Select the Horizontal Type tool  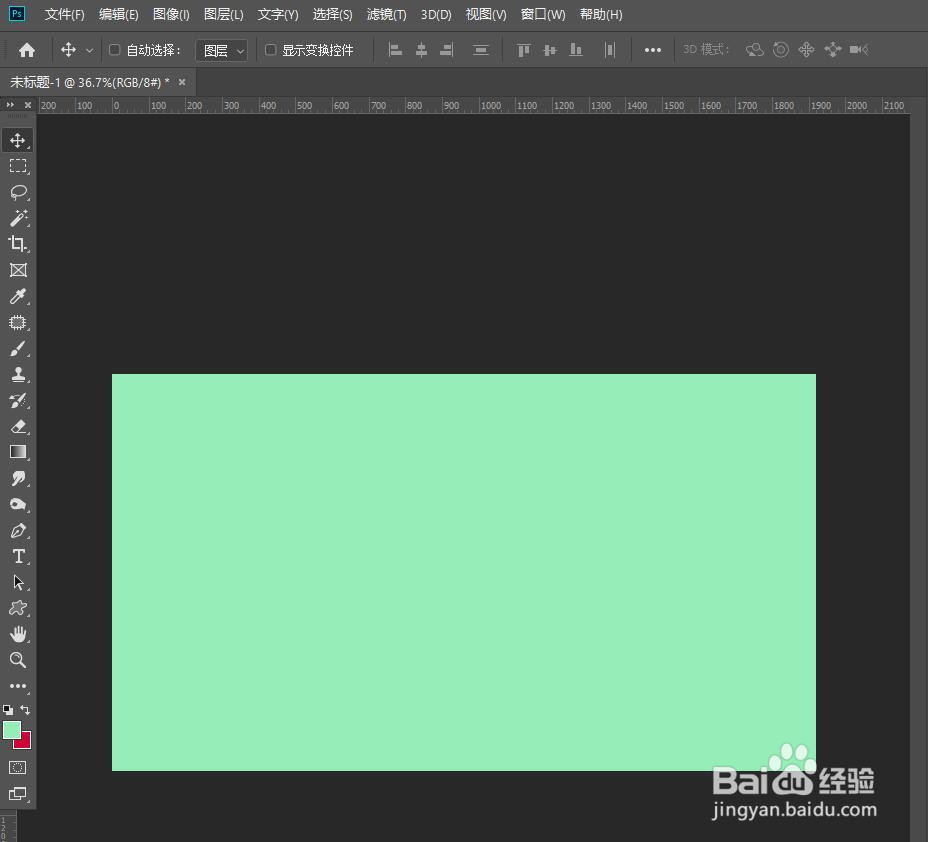coord(18,556)
